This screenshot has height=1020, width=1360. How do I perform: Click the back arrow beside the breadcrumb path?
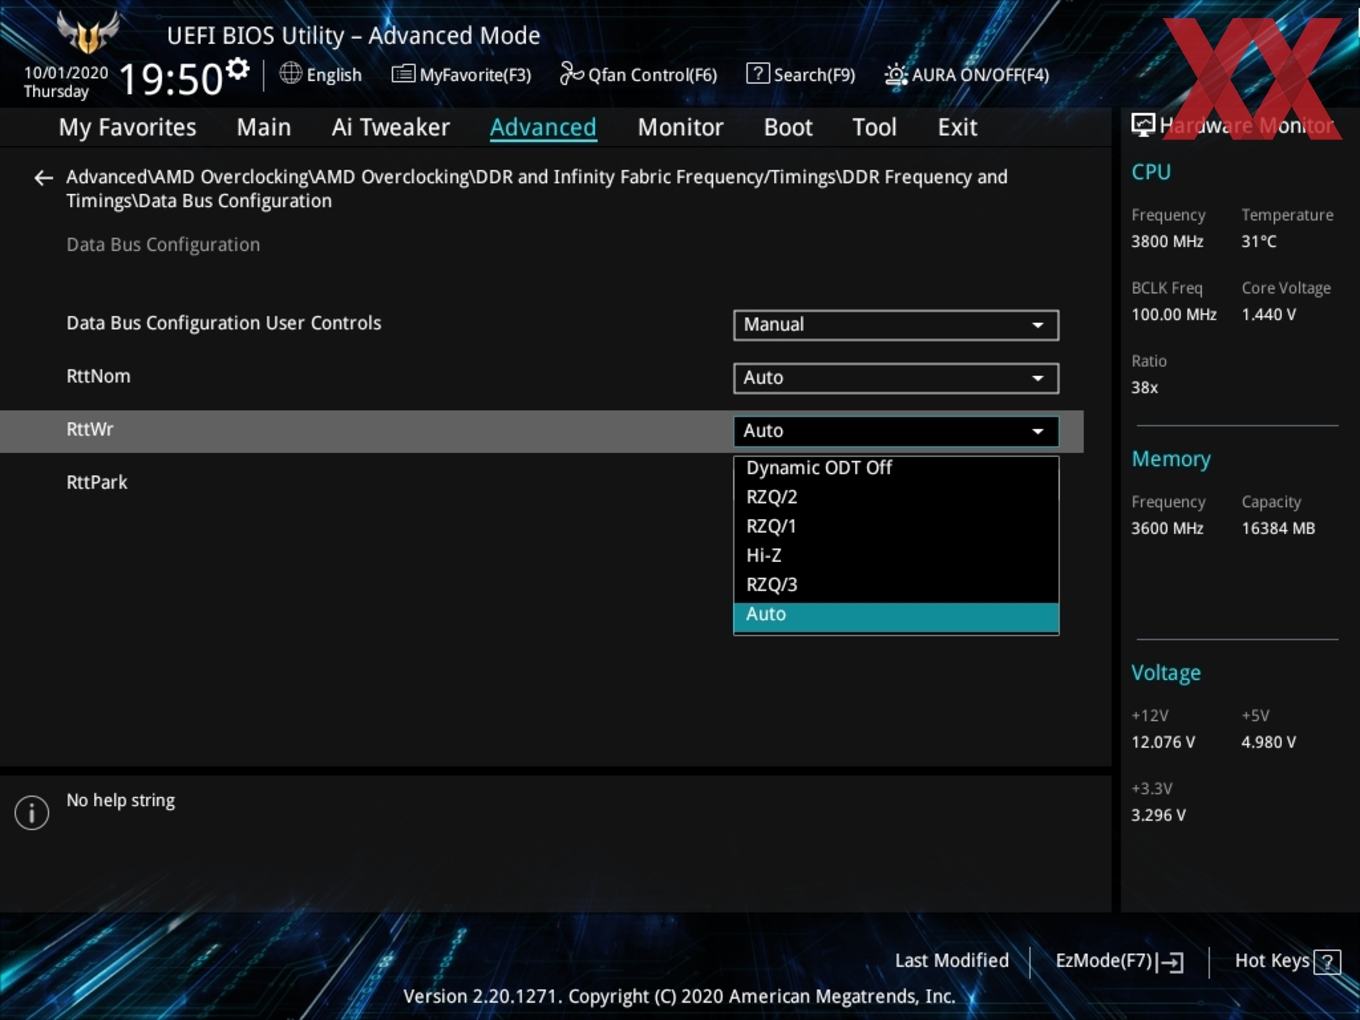pyautogui.click(x=43, y=178)
